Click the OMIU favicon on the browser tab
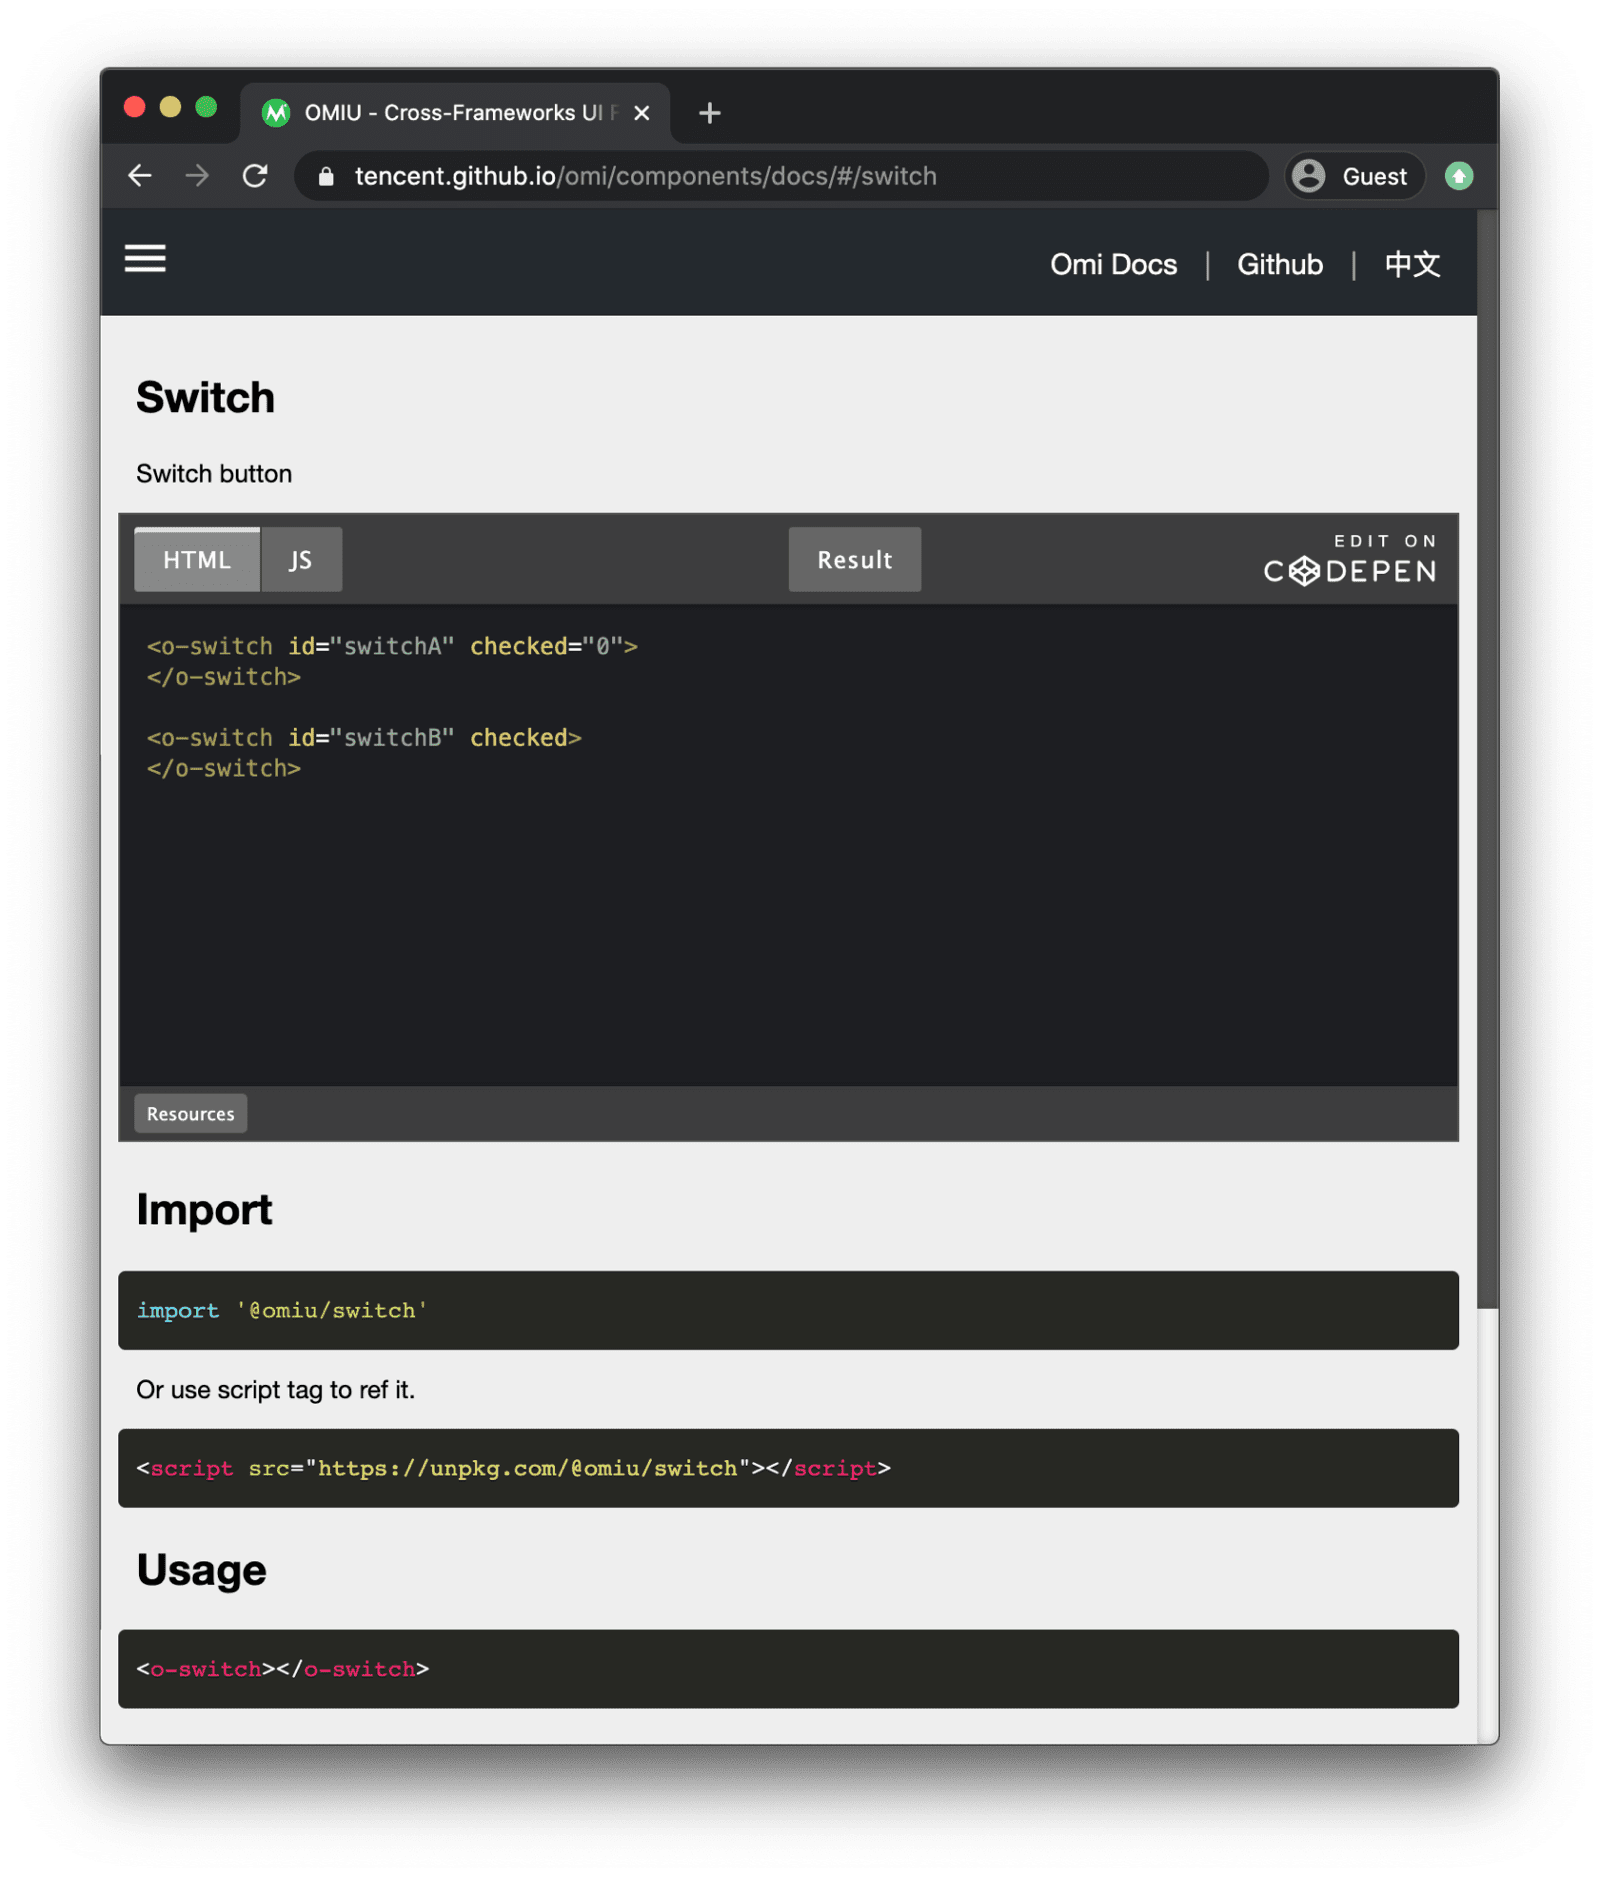The height and width of the screenshot is (1877, 1600). click(277, 112)
